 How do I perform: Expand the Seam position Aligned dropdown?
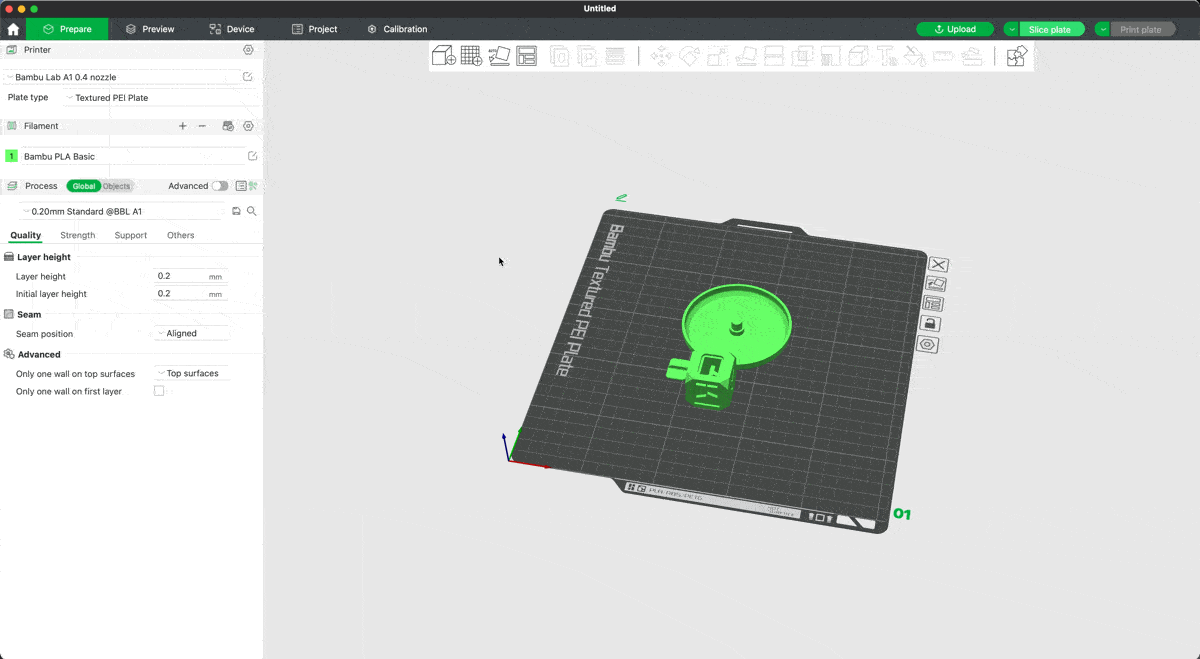pos(192,333)
